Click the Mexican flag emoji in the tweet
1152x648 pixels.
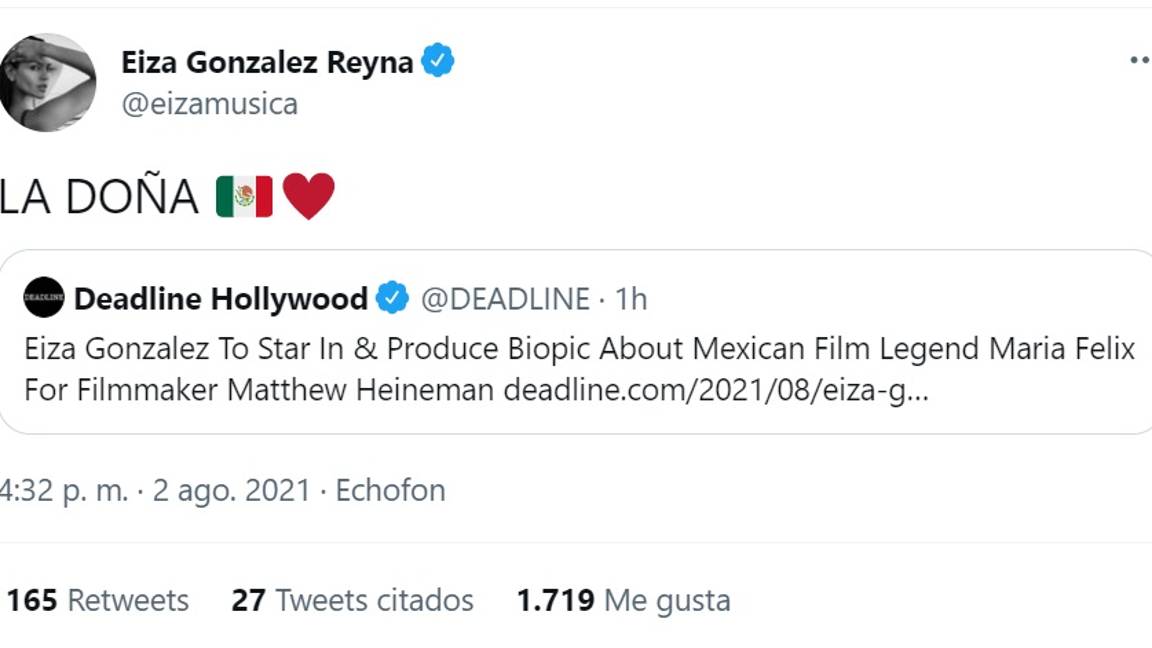pos(245,196)
